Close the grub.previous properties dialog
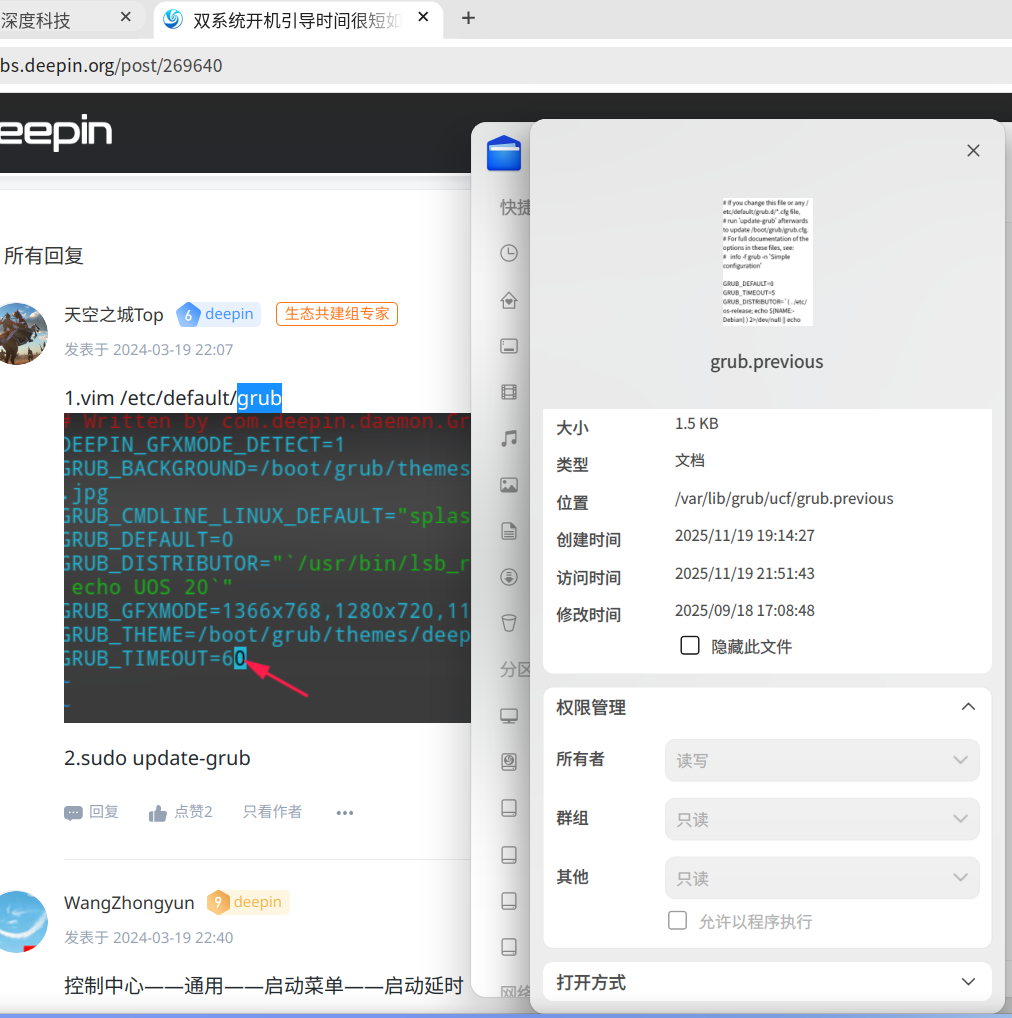 973,151
